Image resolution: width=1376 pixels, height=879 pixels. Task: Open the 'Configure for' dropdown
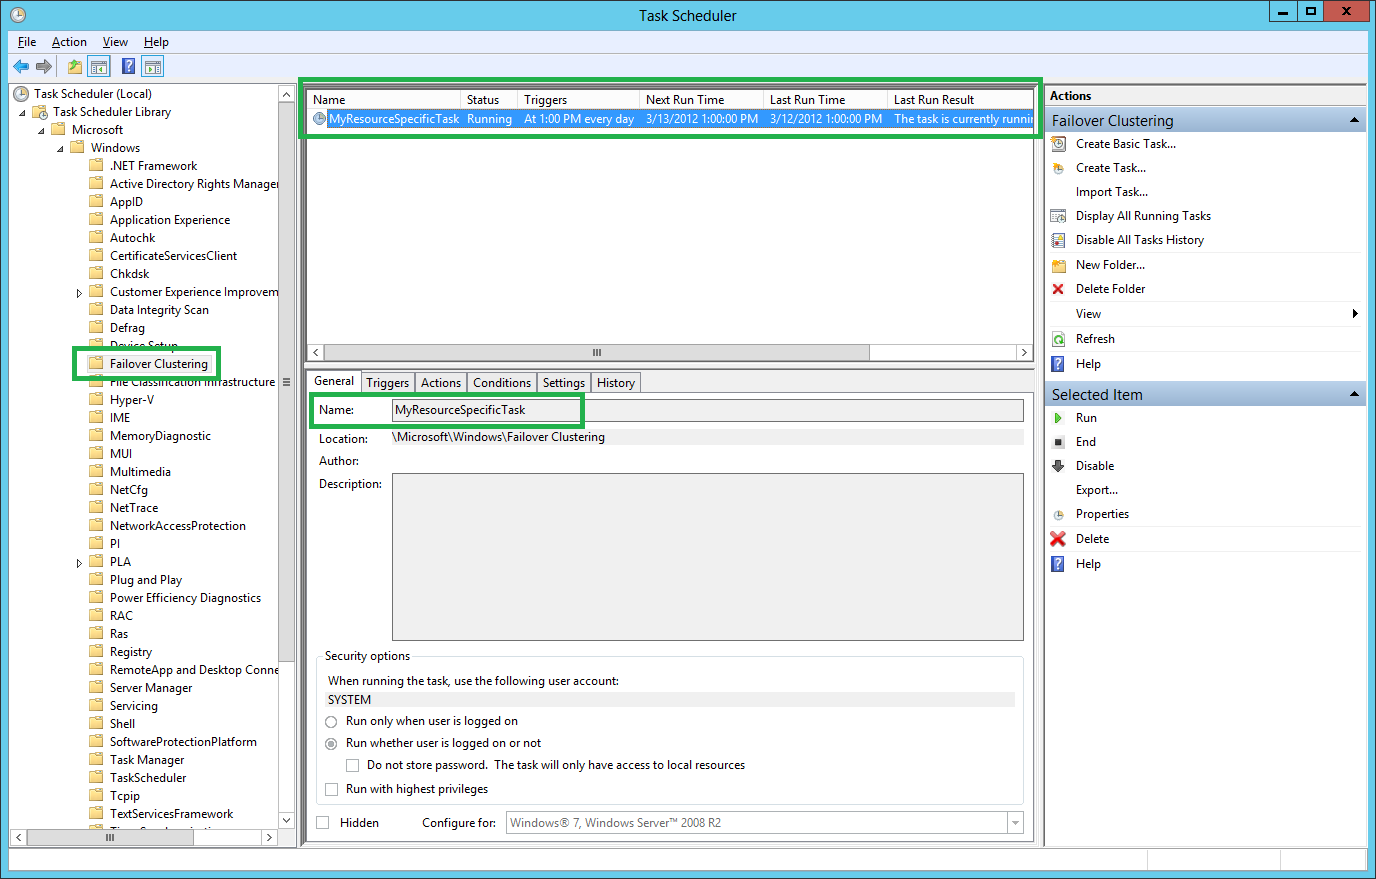click(1015, 822)
